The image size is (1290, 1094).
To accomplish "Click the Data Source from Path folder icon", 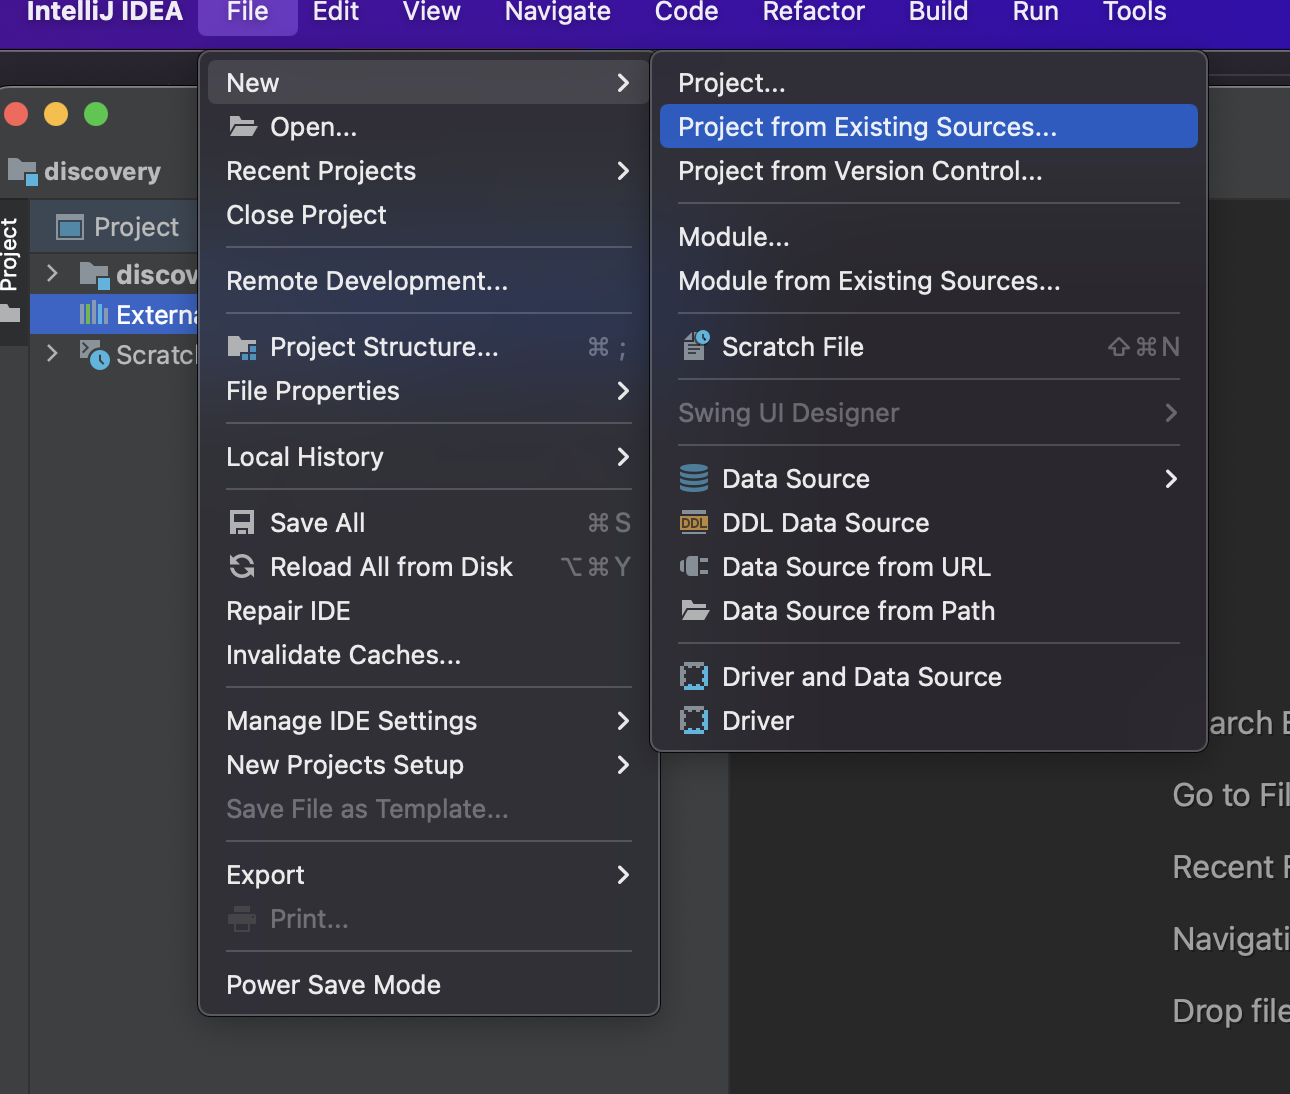I will click(x=694, y=611).
